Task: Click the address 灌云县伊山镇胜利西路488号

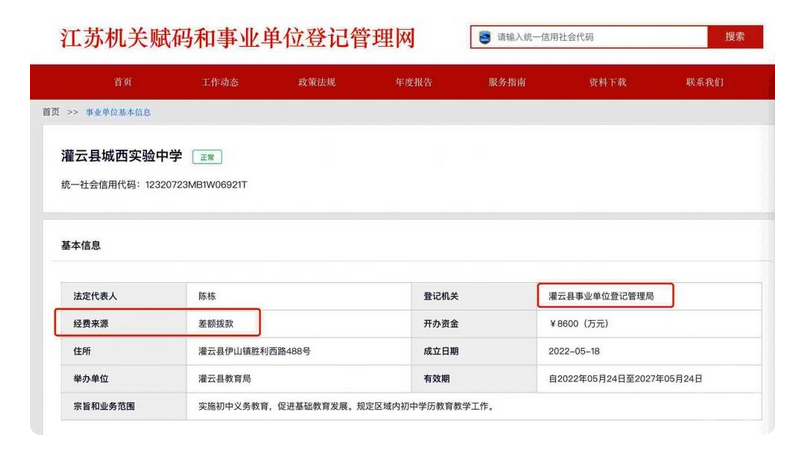Action: click(254, 352)
